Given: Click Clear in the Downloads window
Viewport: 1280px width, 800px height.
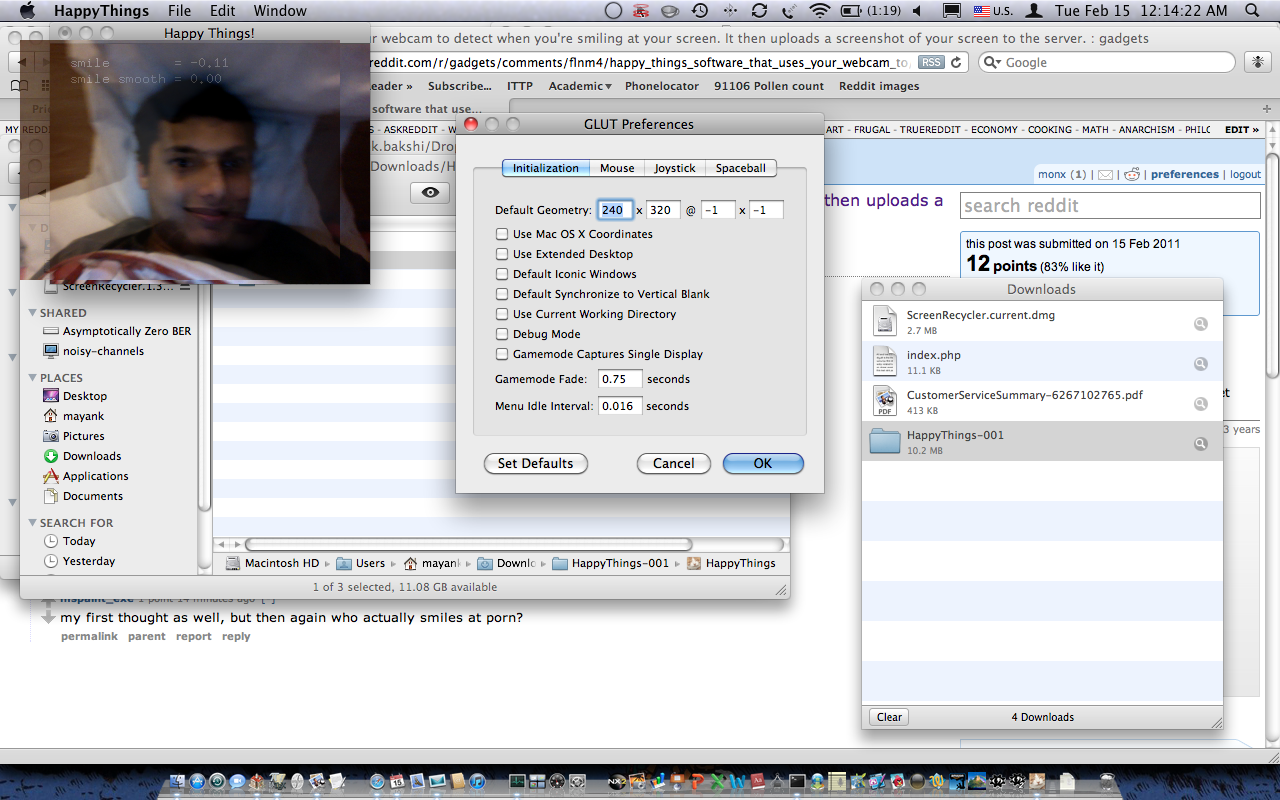Looking at the screenshot, I should 889,717.
